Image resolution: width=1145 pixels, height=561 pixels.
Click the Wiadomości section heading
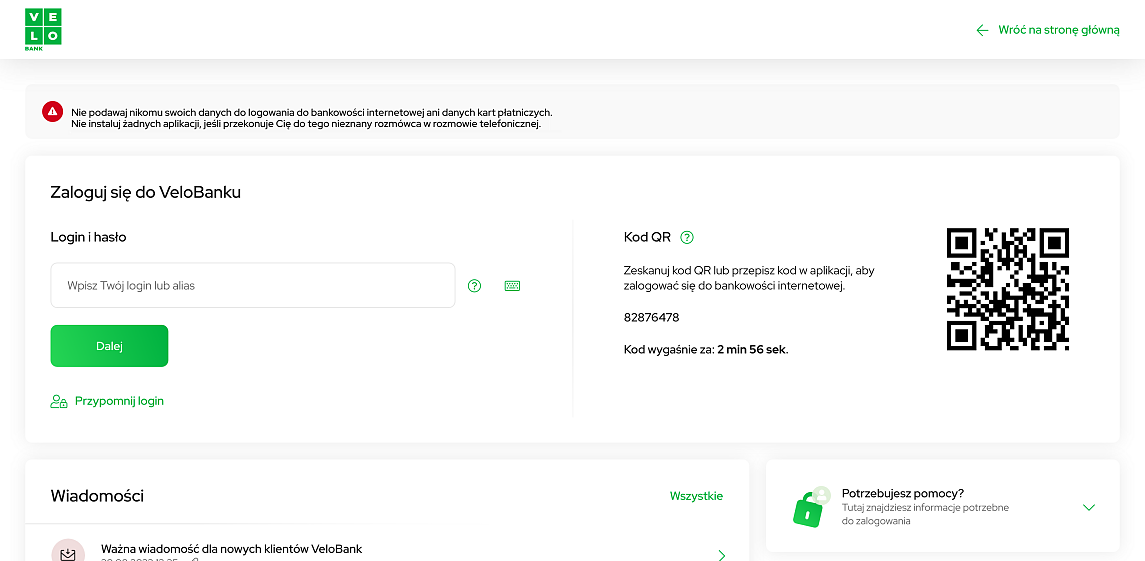97,496
